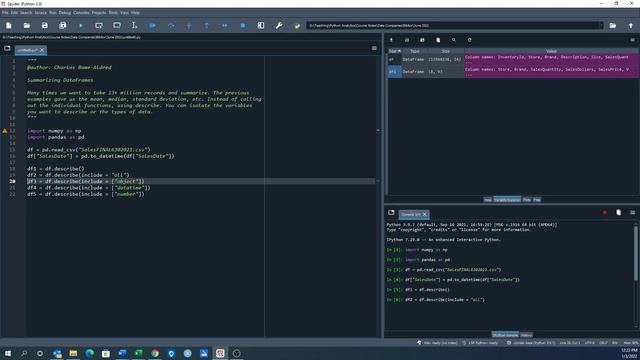Open the Tools menu
The height and width of the screenshot is (360, 640).
point(113,13)
